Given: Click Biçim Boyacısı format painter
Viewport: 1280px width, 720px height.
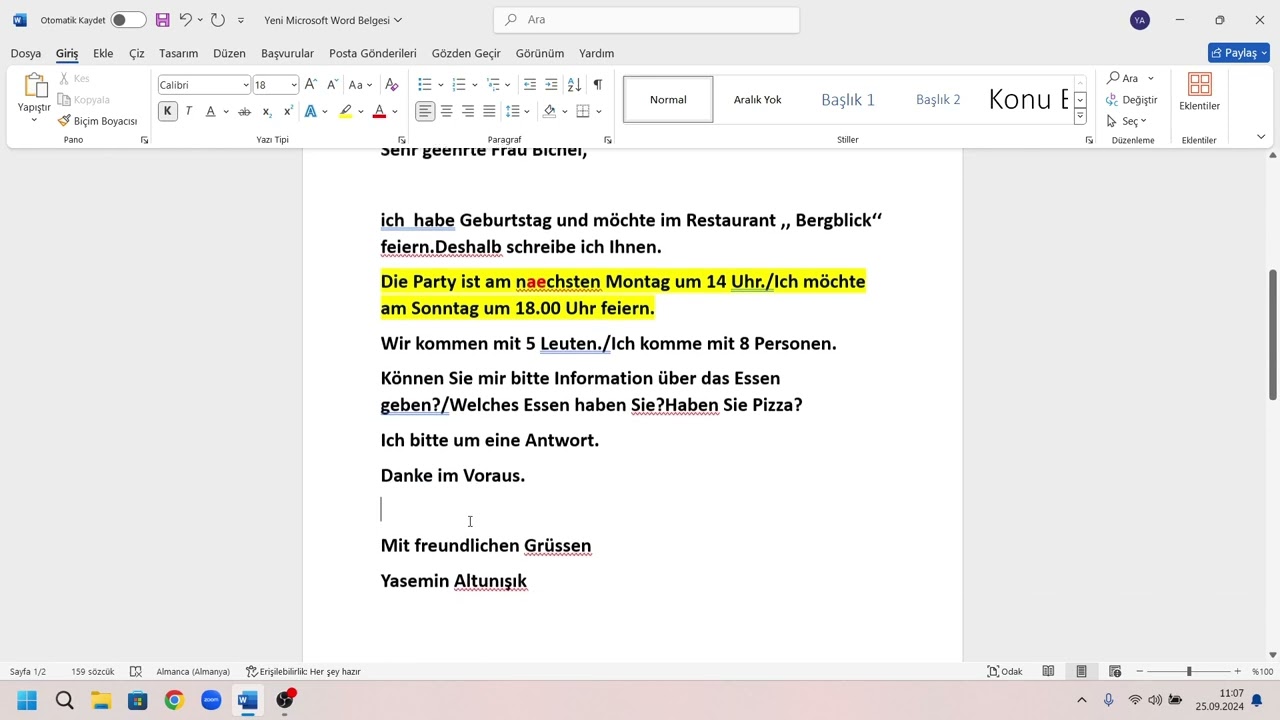Looking at the screenshot, I should (97, 121).
